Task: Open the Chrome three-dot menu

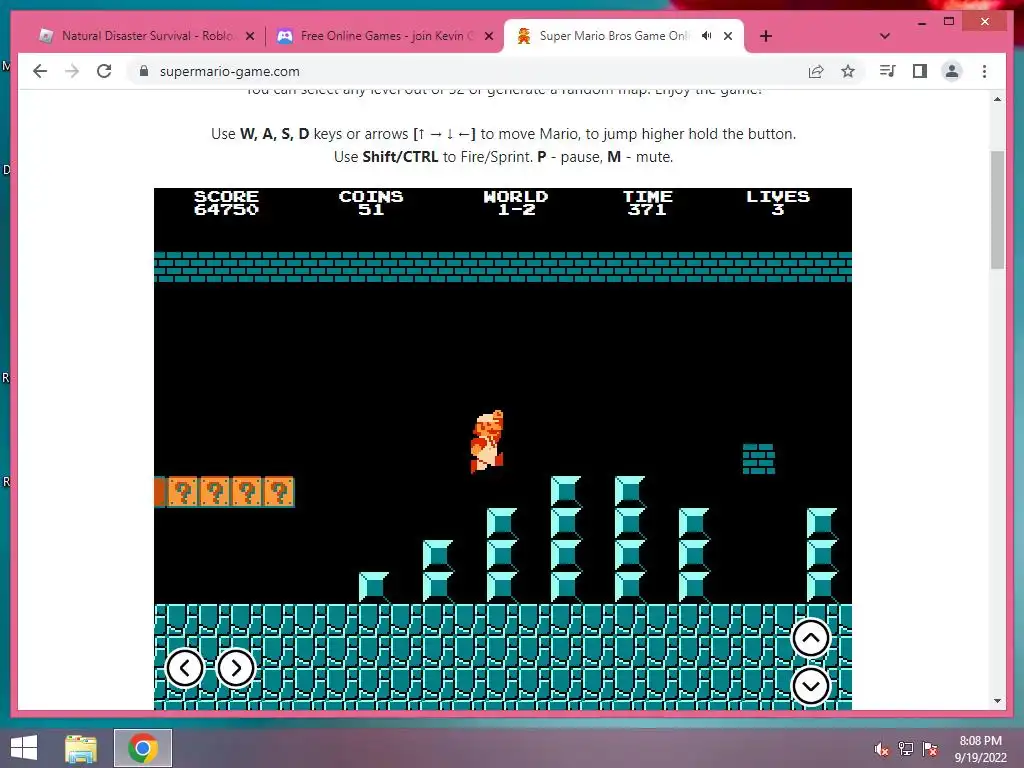Action: click(x=984, y=71)
